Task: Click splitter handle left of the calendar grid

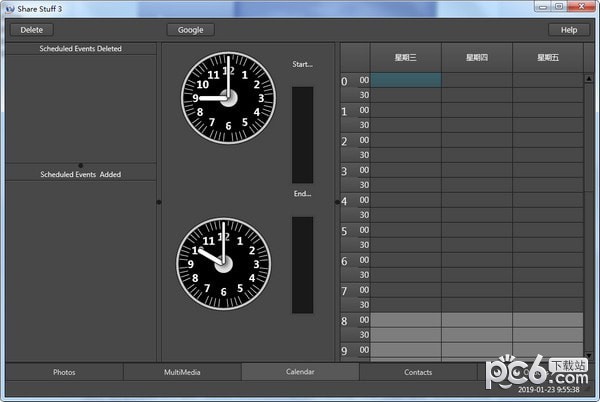Action: [x=336, y=202]
